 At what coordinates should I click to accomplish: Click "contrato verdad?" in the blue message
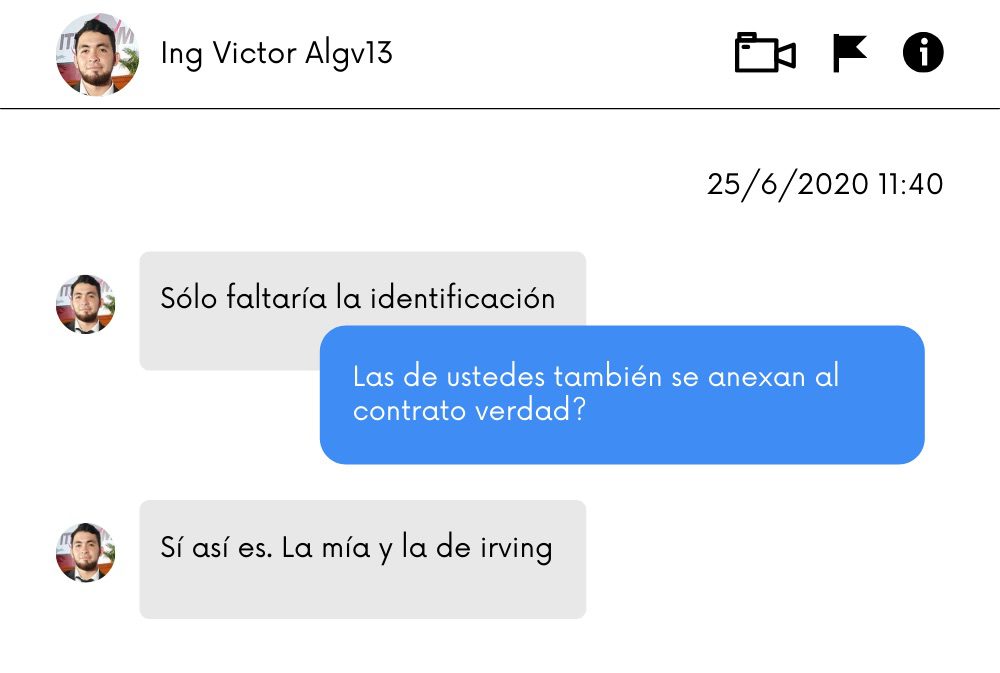pos(469,410)
